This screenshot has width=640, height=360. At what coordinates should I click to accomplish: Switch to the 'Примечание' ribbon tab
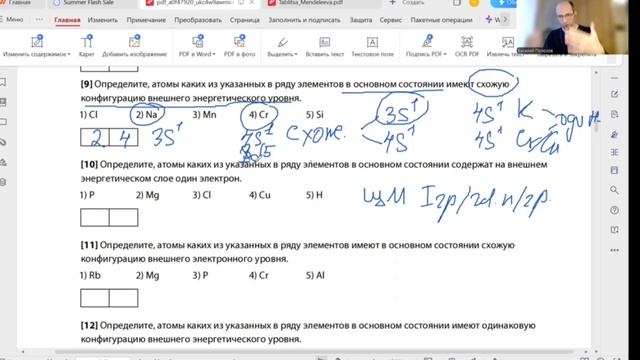coord(146,20)
